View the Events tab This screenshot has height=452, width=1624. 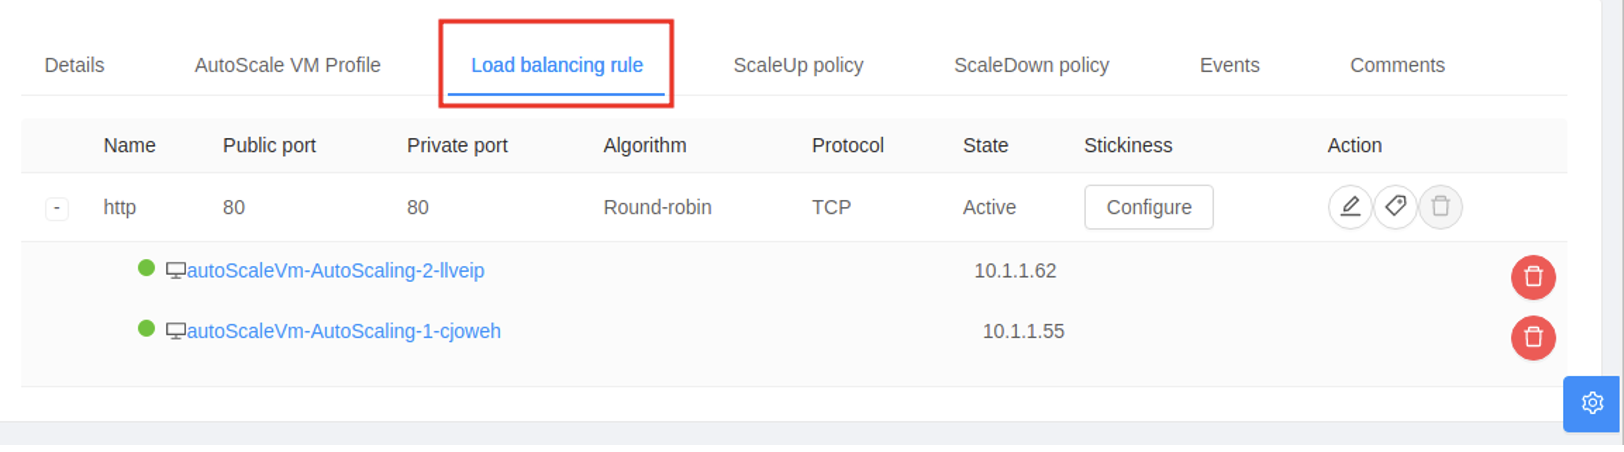[x=1229, y=65]
